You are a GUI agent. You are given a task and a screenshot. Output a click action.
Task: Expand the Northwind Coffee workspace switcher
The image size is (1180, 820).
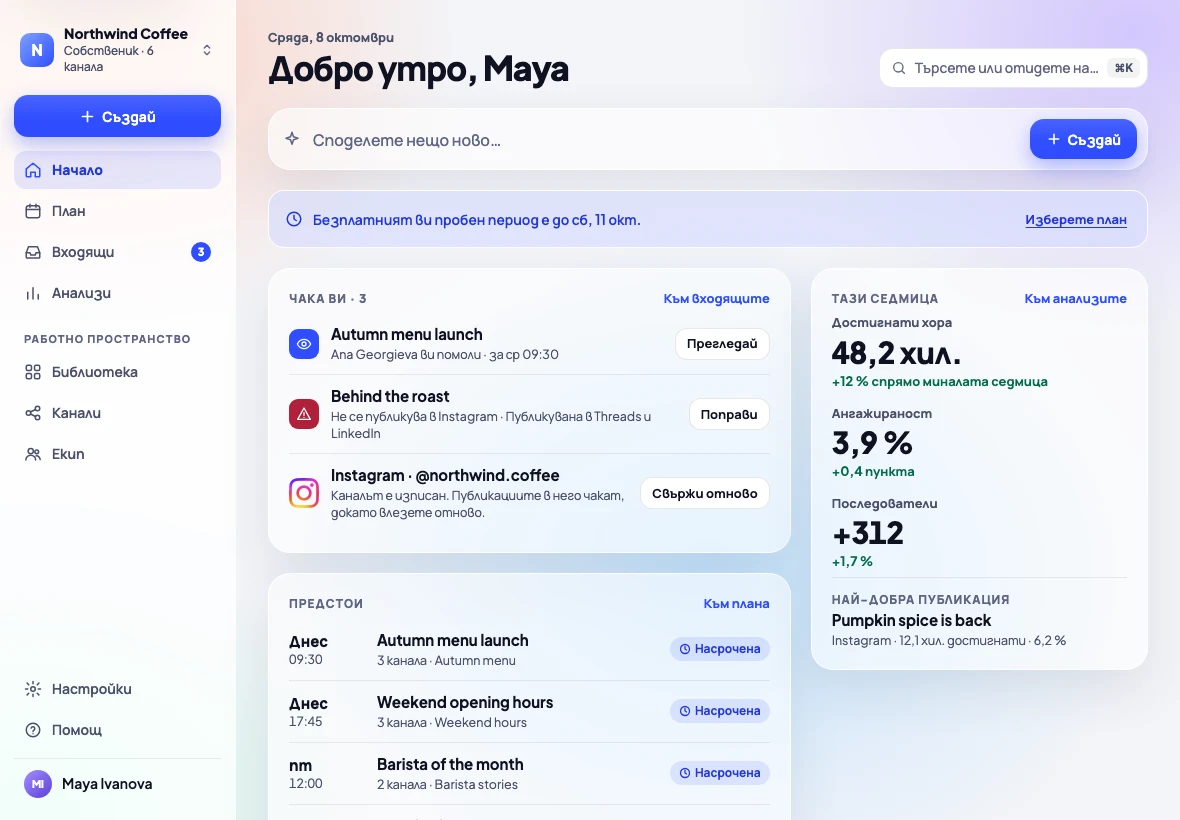point(206,50)
